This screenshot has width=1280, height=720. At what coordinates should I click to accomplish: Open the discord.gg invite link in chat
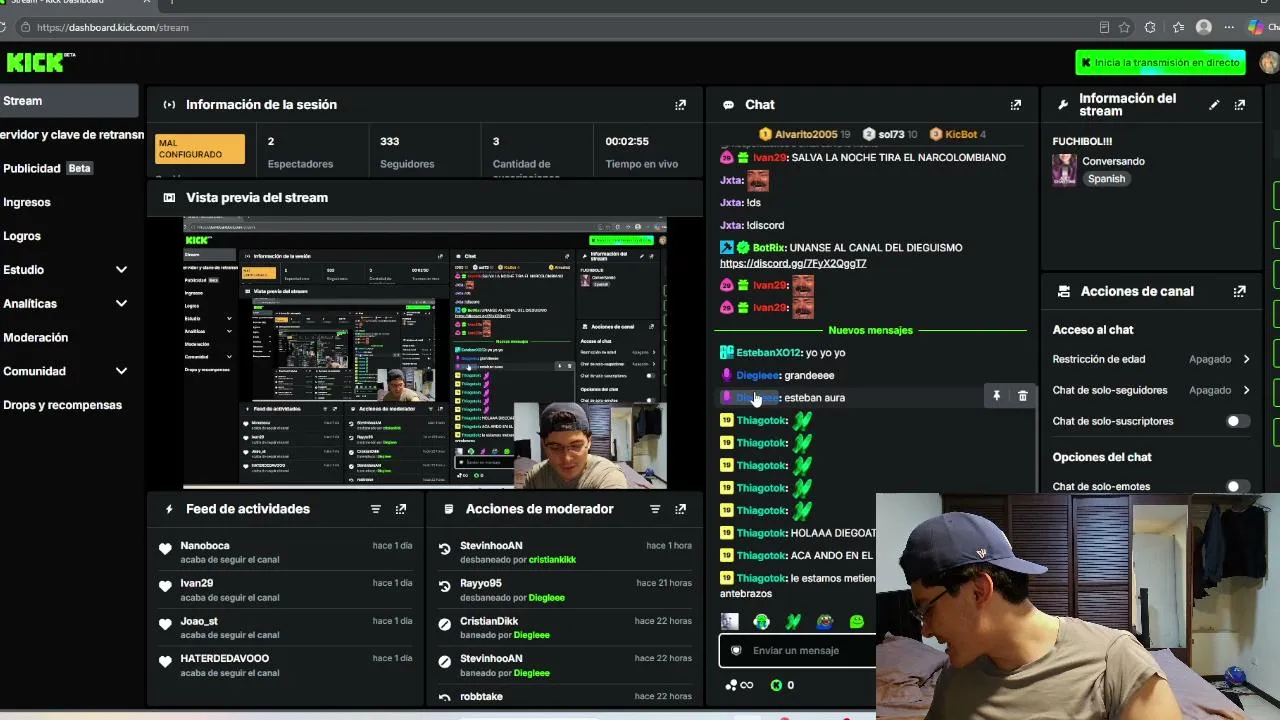pos(793,264)
